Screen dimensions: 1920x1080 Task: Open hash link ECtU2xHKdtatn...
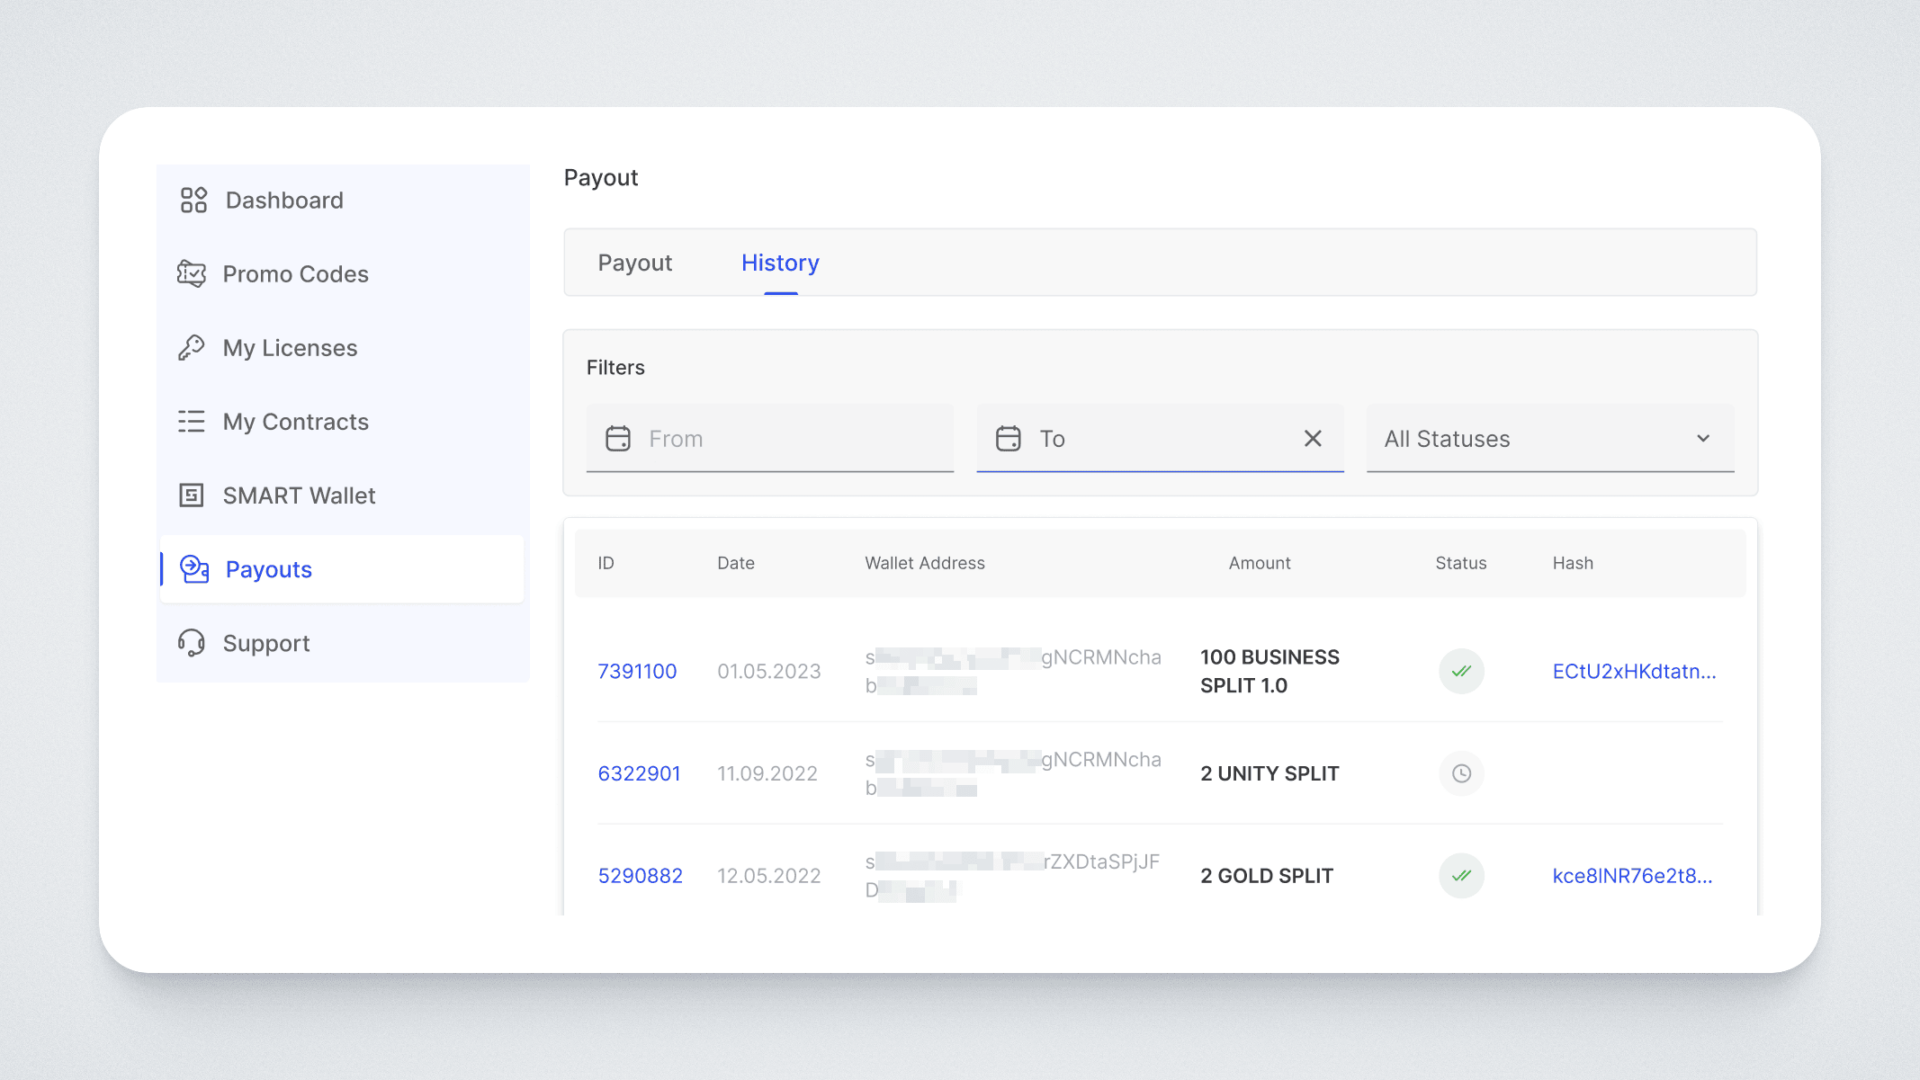(x=1634, y=671)
